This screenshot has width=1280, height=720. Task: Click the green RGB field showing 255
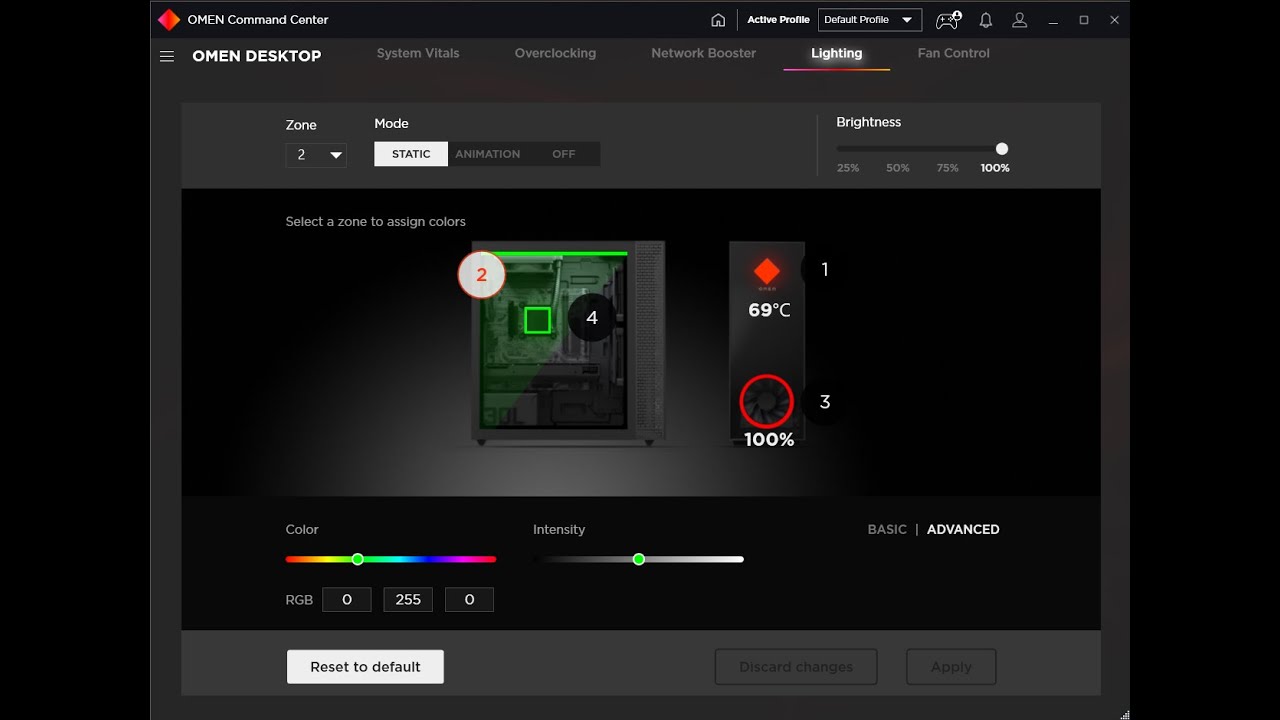coord(408,600)
